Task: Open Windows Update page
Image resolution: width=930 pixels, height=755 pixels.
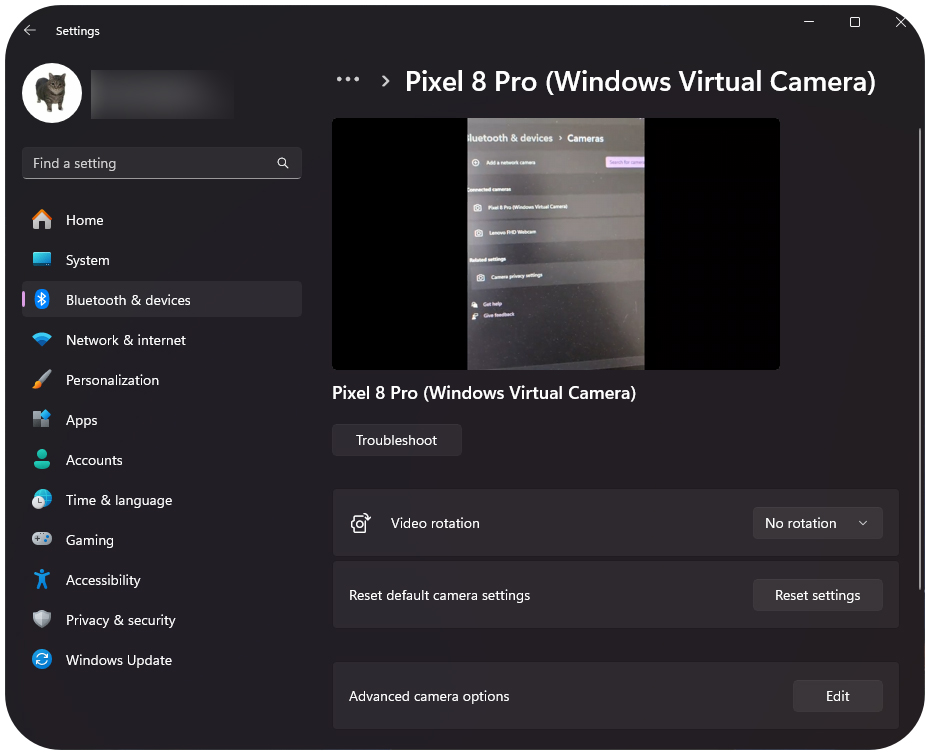Action: [162, 660]
